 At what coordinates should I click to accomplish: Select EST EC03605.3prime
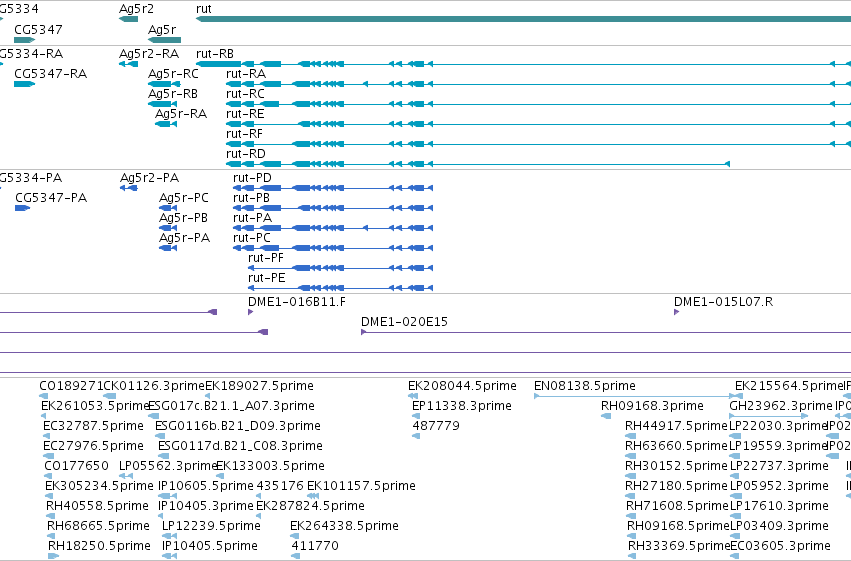point(780,547)
